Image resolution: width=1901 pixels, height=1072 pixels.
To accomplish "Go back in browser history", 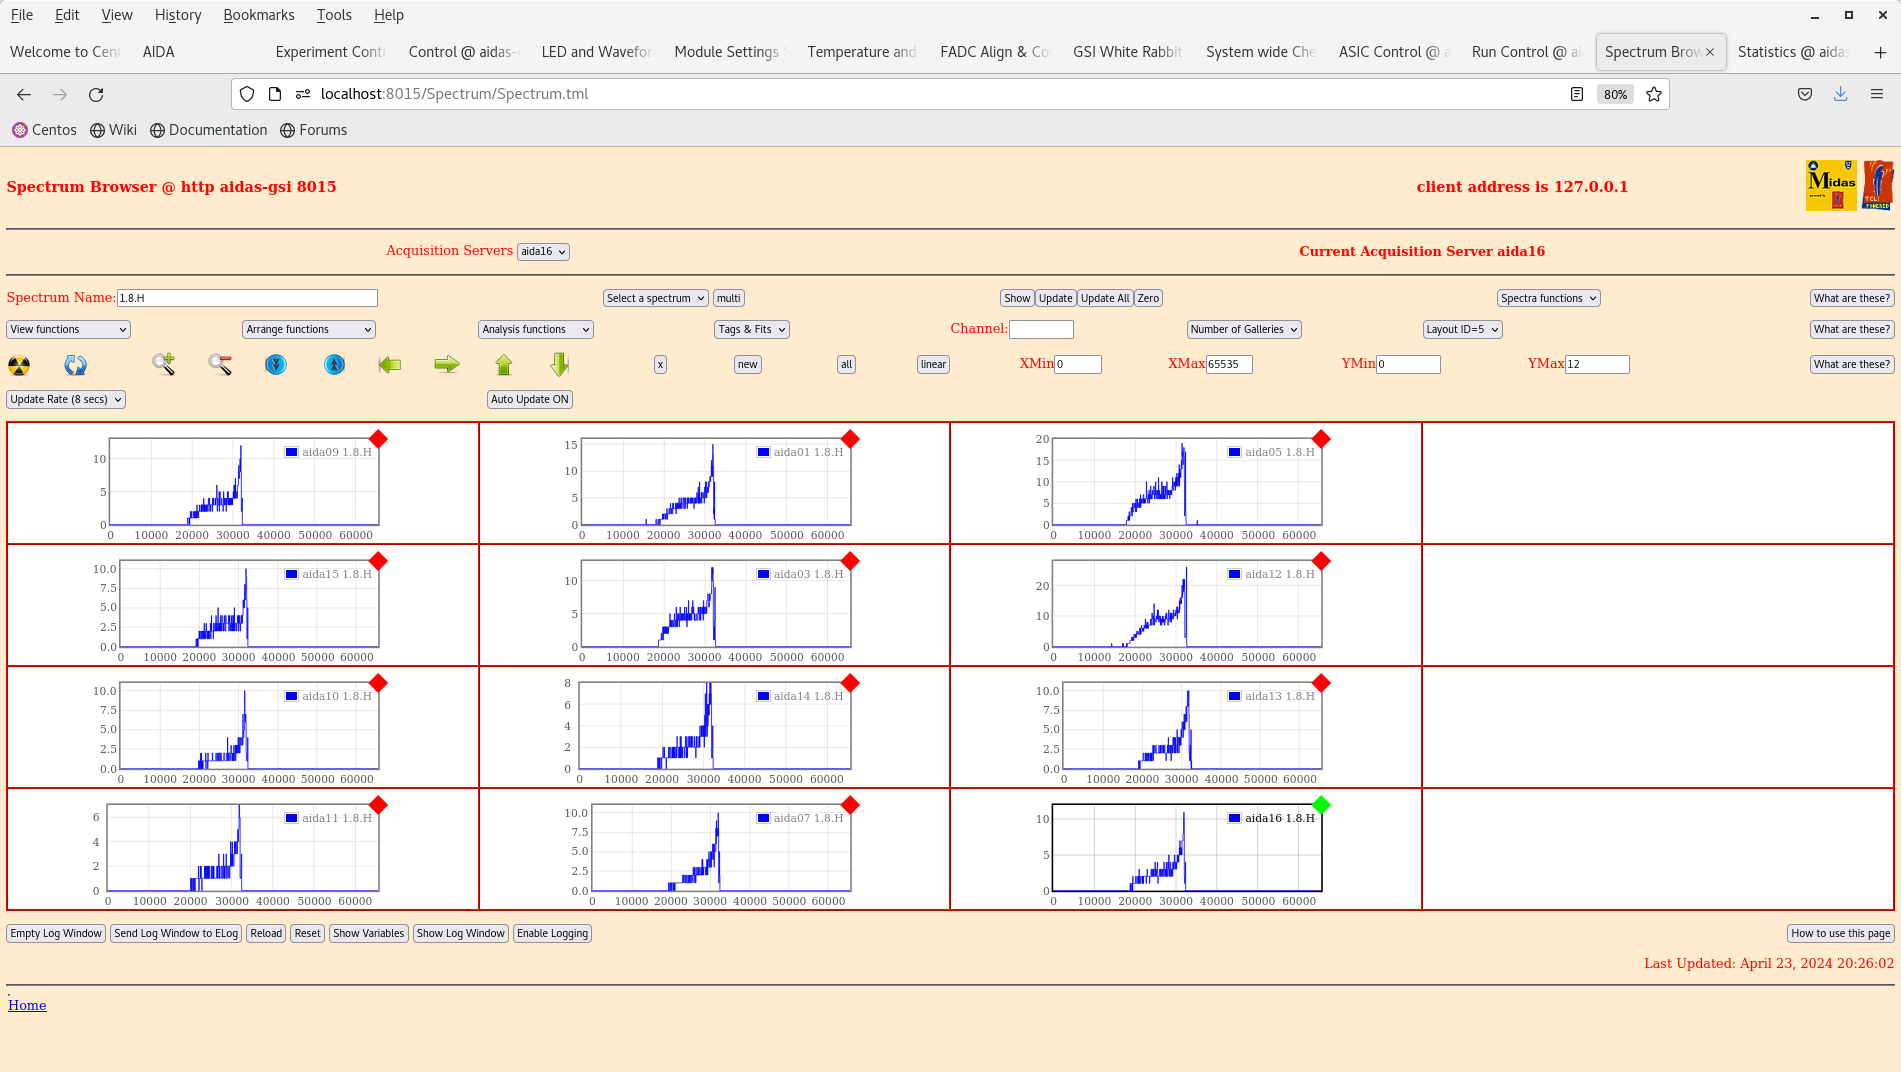I will coord(24,94).
